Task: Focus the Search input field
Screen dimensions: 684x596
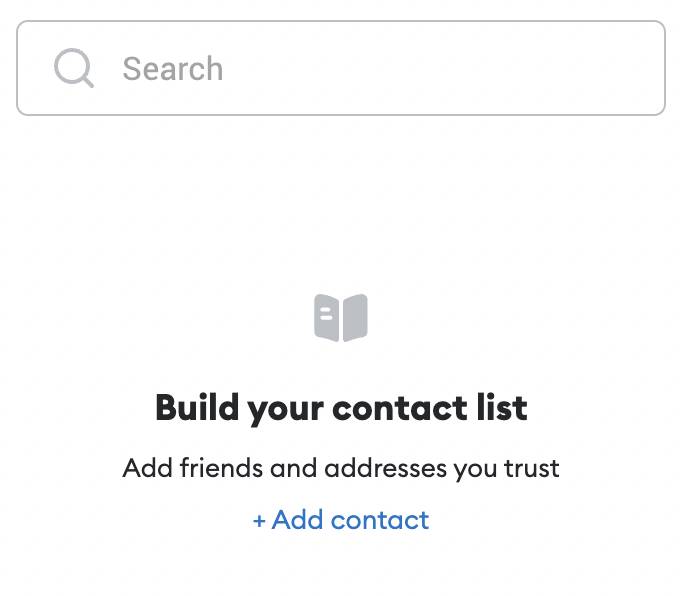Action: (341, 68)
